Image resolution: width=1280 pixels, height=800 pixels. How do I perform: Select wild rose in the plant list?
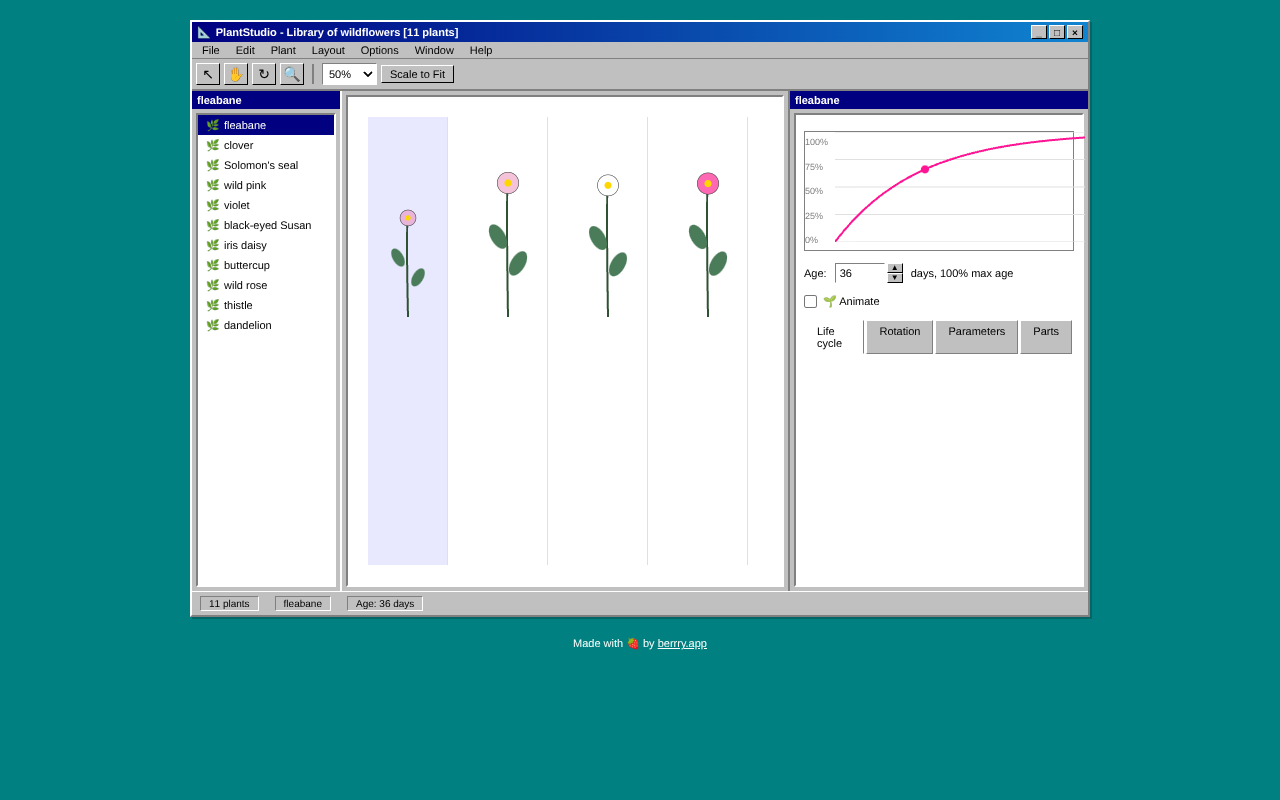pyautogui.click(x=245, y=284)
